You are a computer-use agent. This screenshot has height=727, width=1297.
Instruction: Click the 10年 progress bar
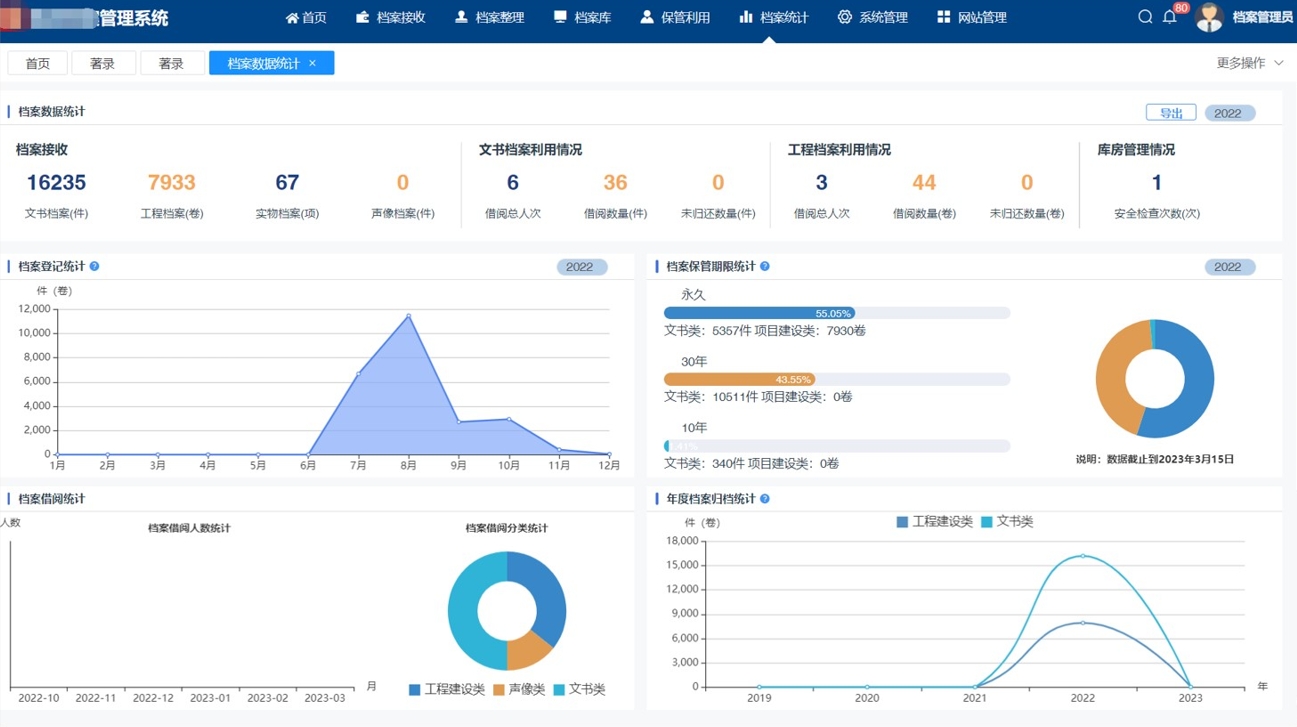pyautogui.click(x=837, y=446)
